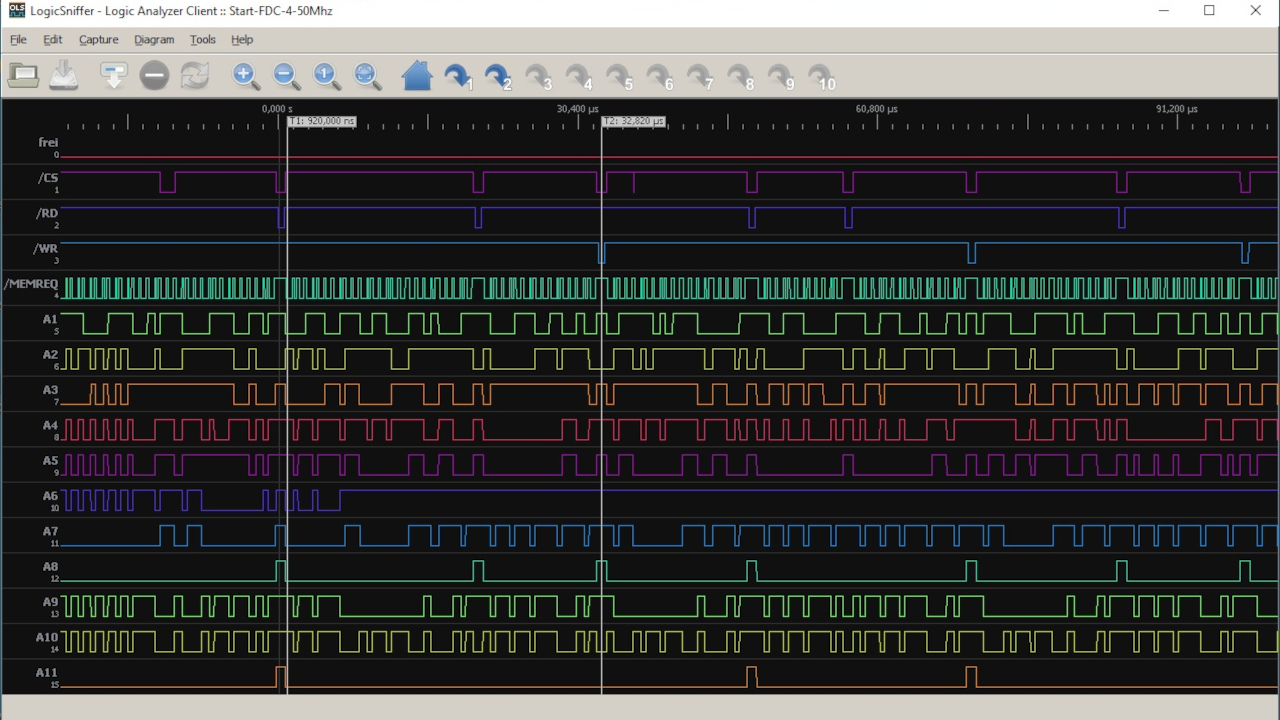Open the Diagram menu
This screenshot has height=720, width=1280.
click(x=154, y=40)
